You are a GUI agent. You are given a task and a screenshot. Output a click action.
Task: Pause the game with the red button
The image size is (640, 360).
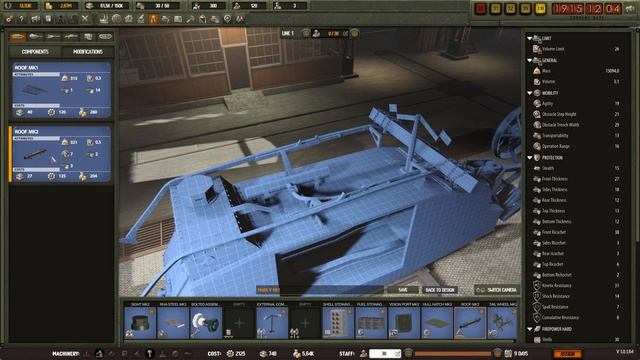point(480,9)
